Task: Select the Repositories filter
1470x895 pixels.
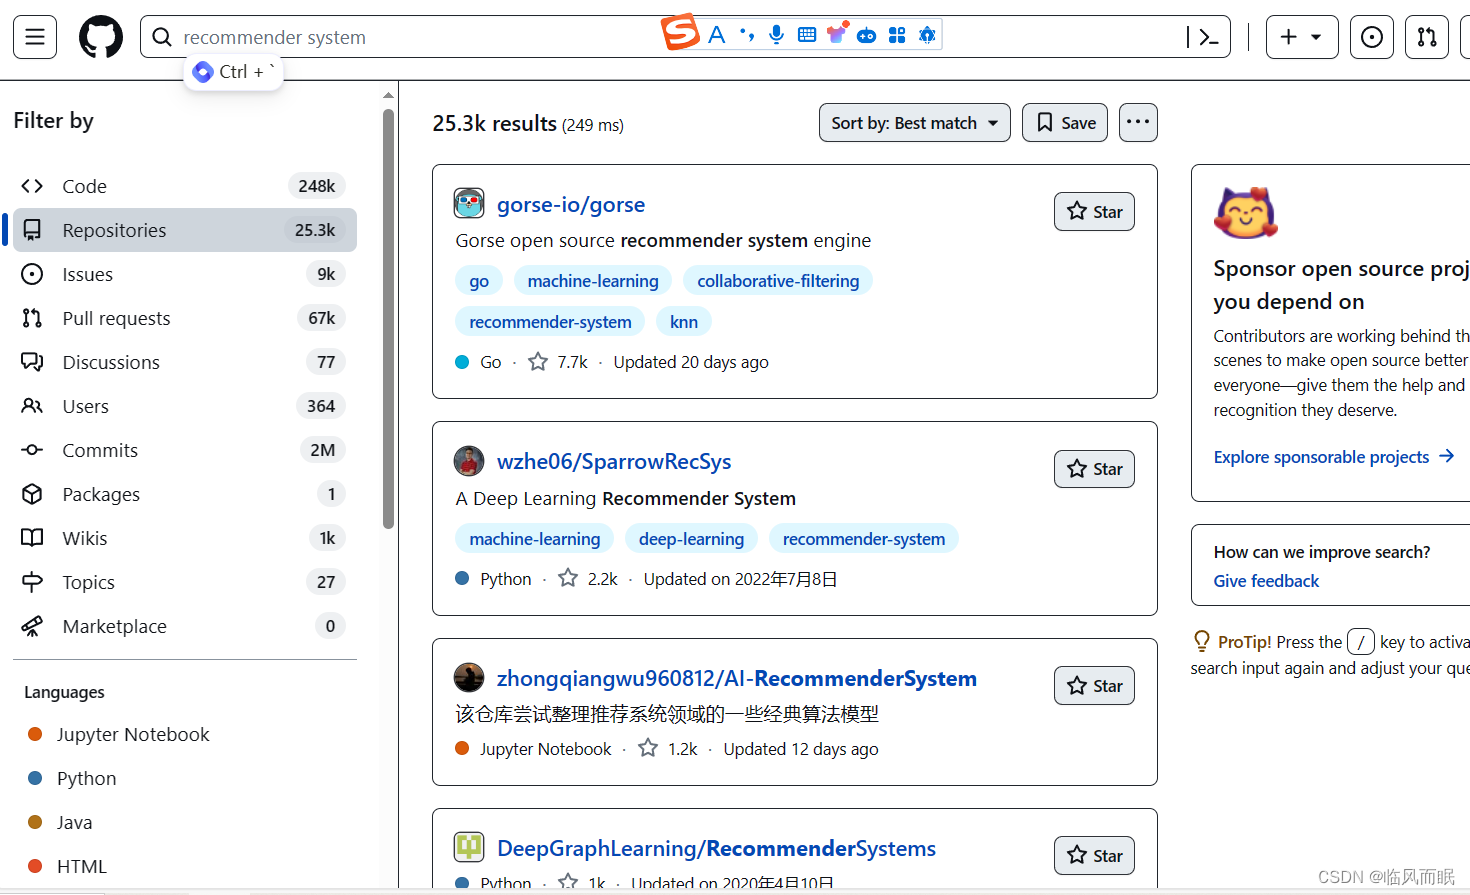Action: point(185,230)
